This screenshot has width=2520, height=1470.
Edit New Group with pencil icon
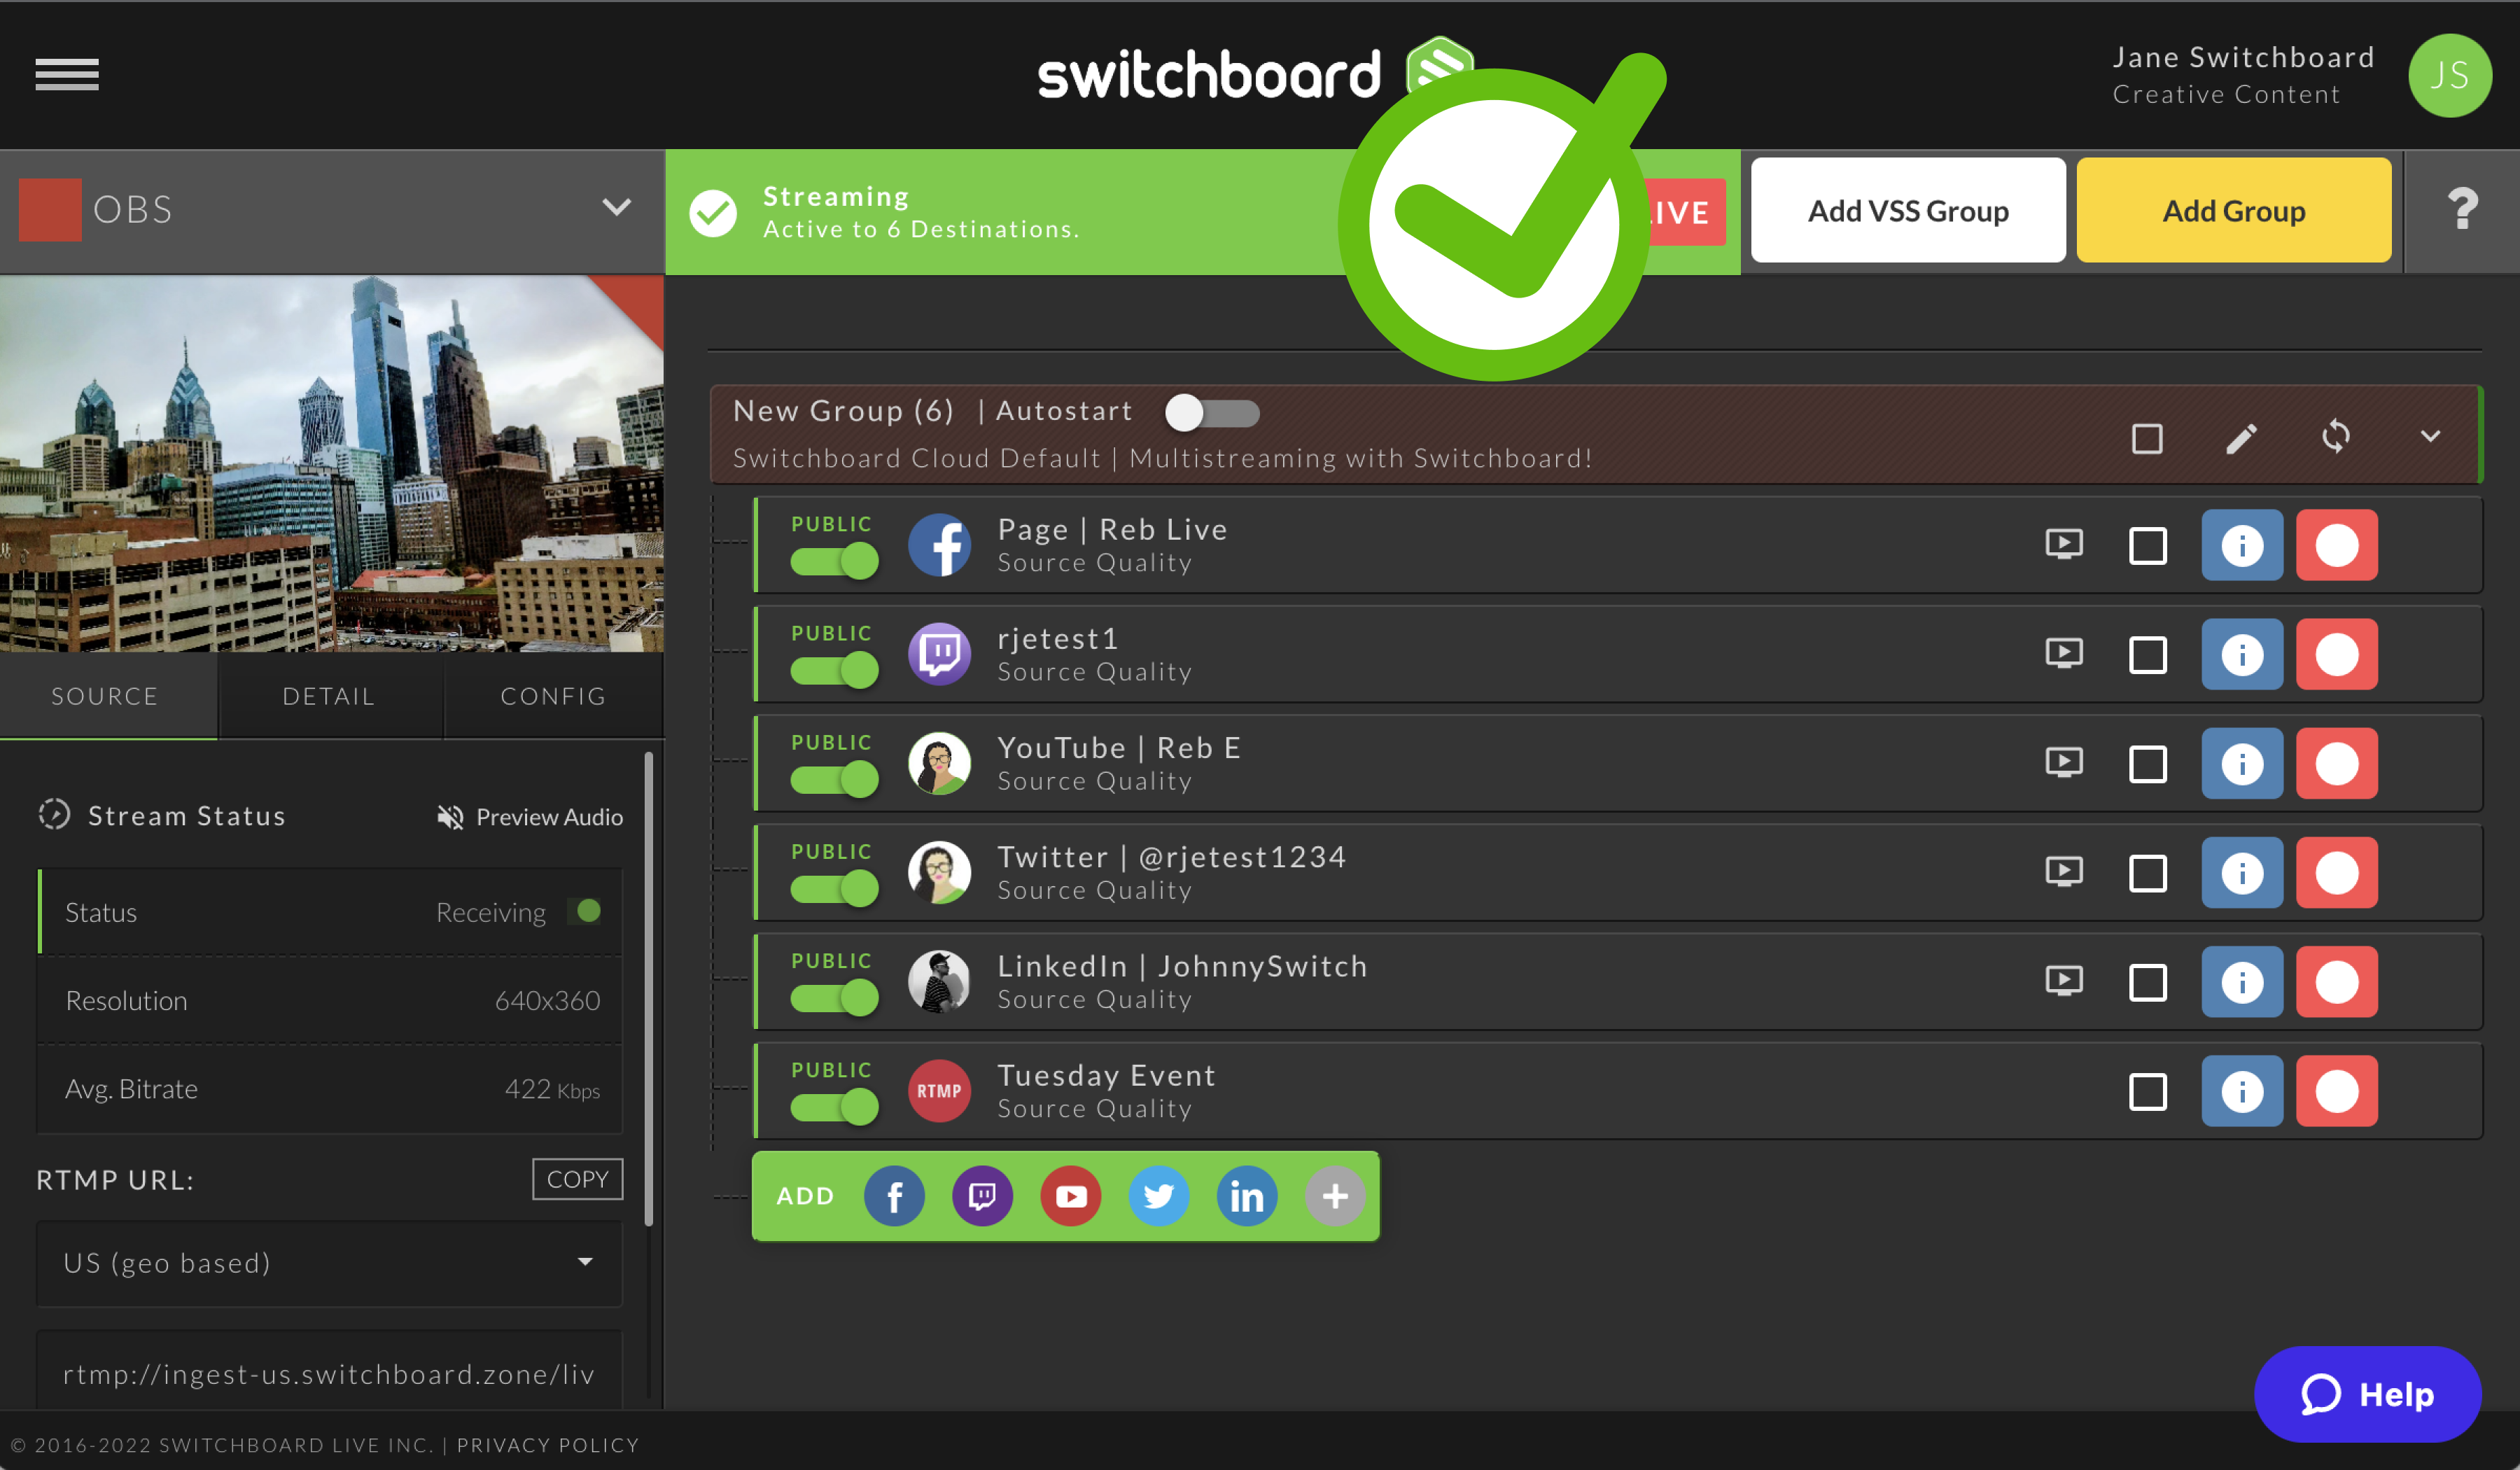click(x=2241, y=438)
